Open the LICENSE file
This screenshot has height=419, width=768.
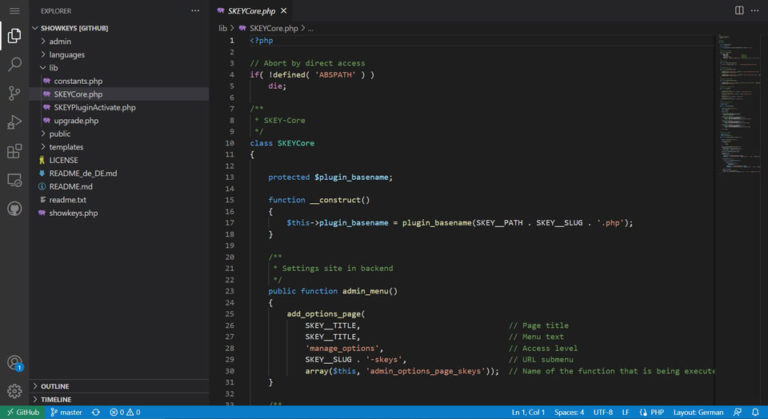pos(120,160)
